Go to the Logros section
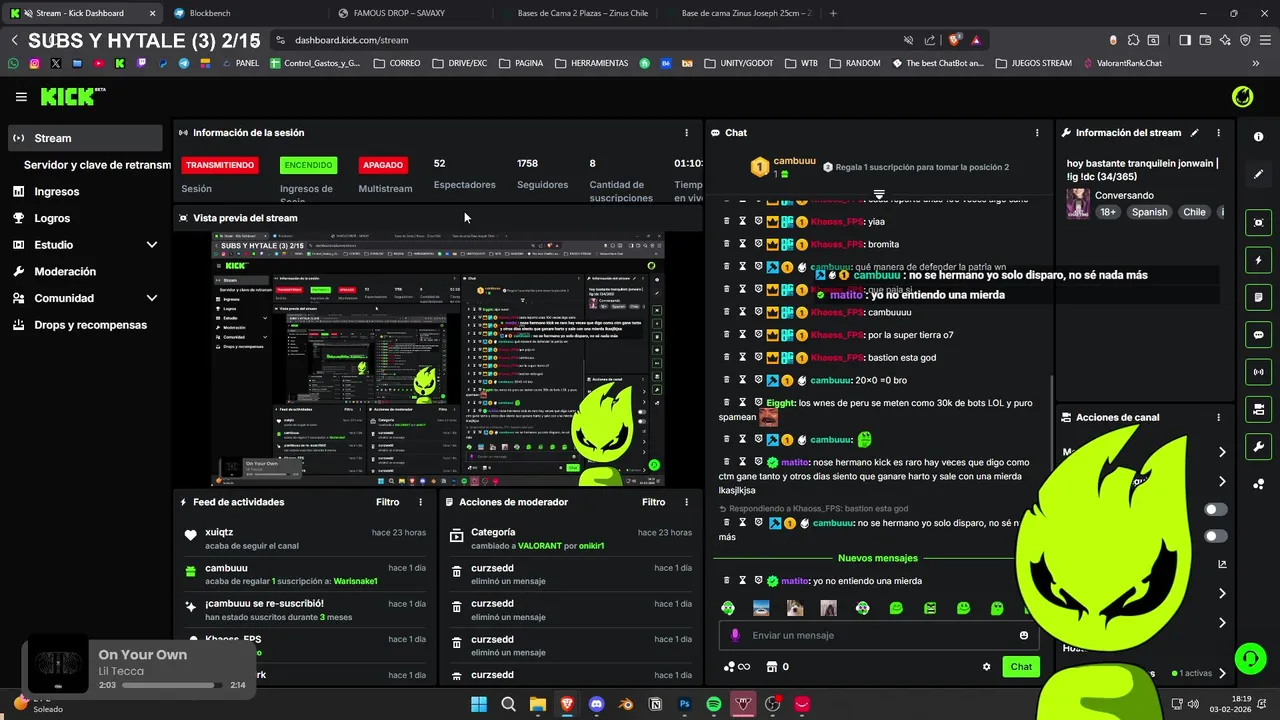 pos(85,218)
